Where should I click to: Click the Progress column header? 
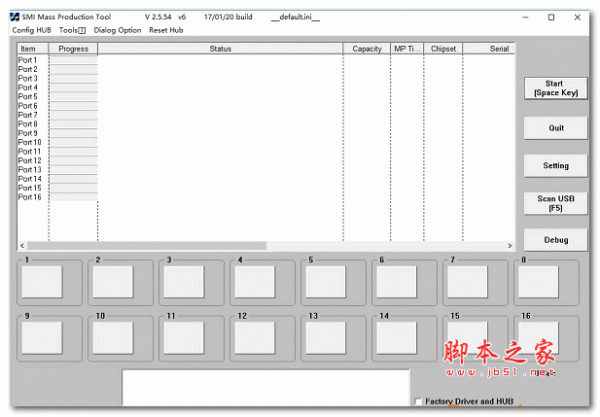pos(73,49)
